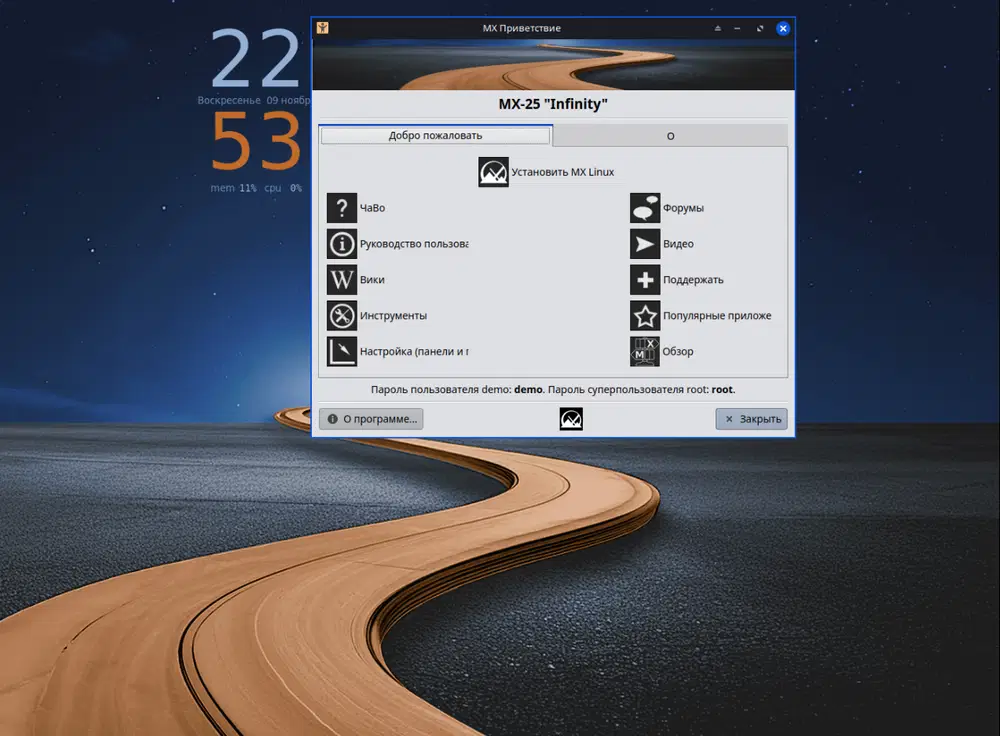
Task: Click the ЧаВо label
Action: 372,208
